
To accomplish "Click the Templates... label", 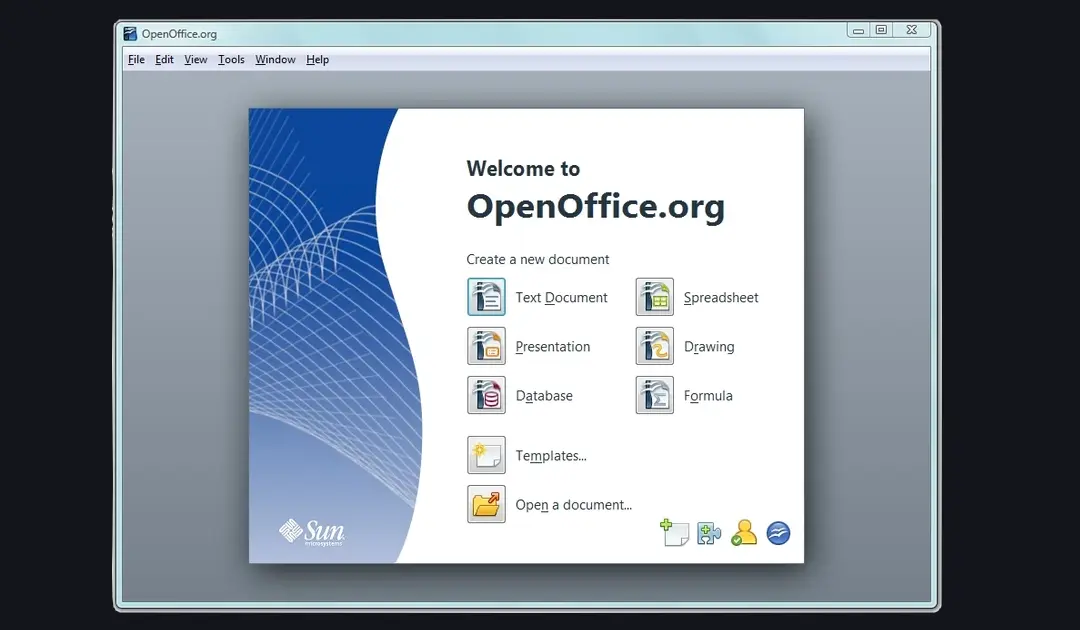I will [551, 456].
